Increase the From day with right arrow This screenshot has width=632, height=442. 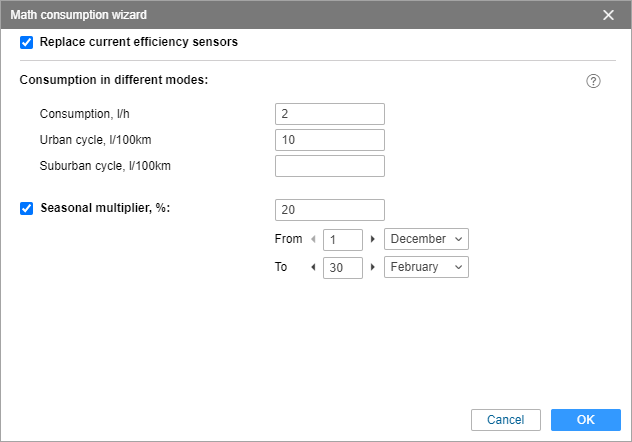pos(373,239)
